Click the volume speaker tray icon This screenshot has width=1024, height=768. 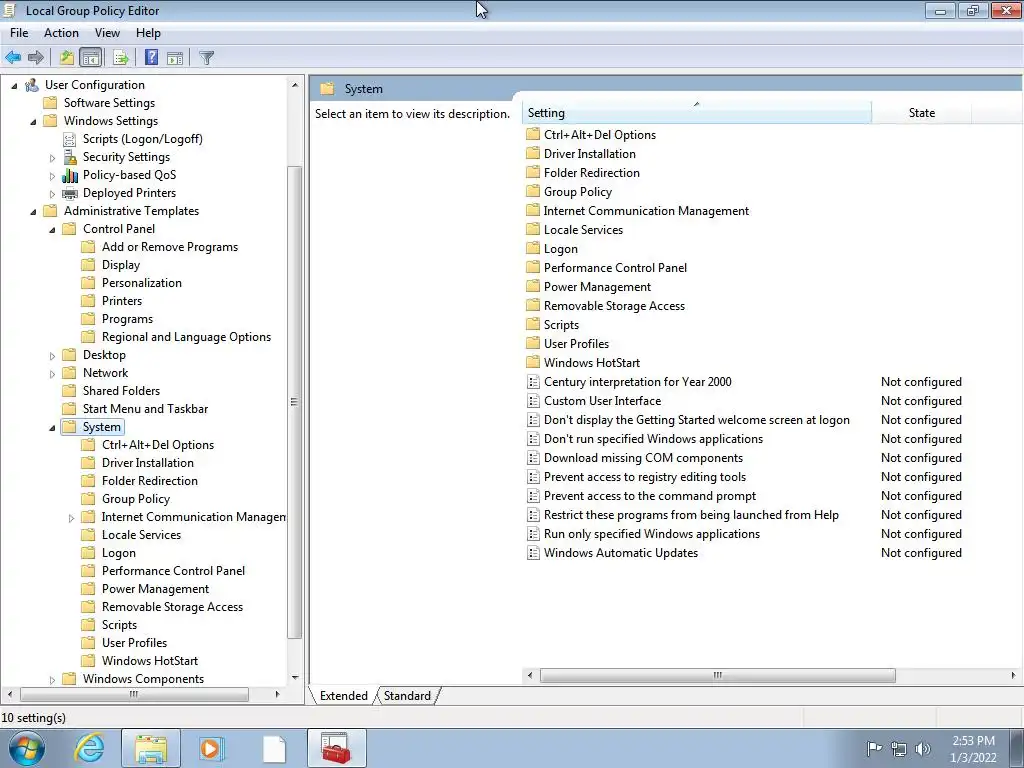click(923, 748)
